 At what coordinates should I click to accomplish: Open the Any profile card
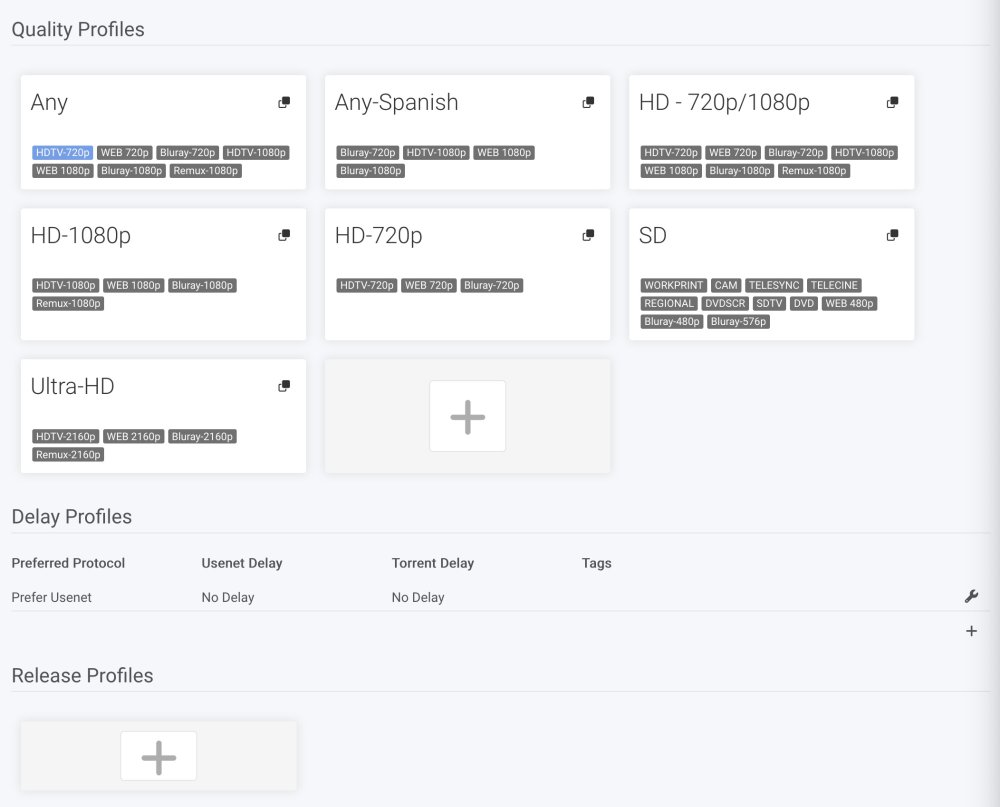point(163,132)
